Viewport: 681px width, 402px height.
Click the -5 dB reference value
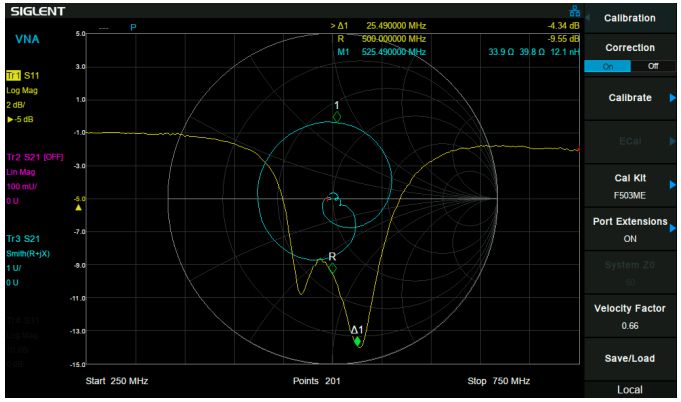coord(20,119)
